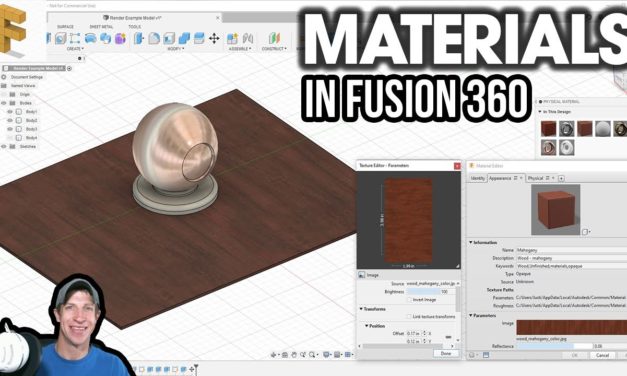
Task: Open the Physical tab
Action: pos(540,178)
